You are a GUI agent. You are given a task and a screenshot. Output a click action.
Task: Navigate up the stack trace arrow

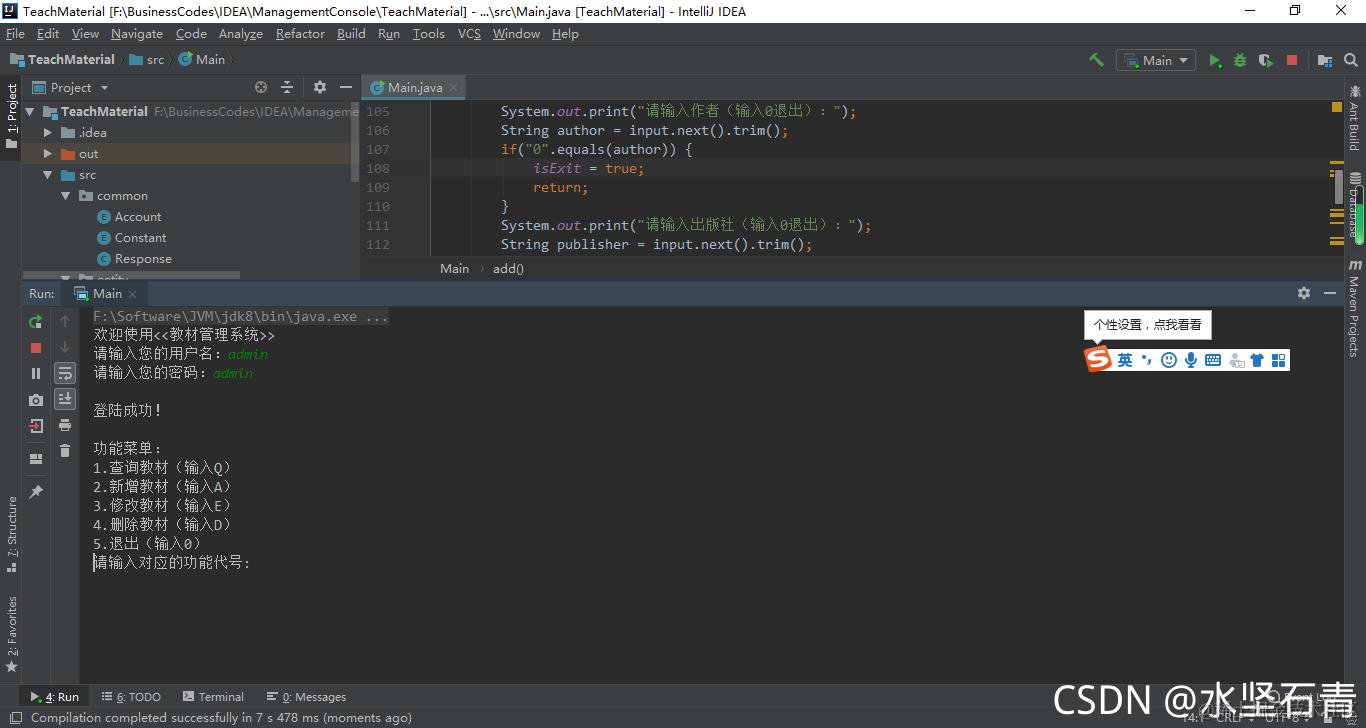point(65,322)
